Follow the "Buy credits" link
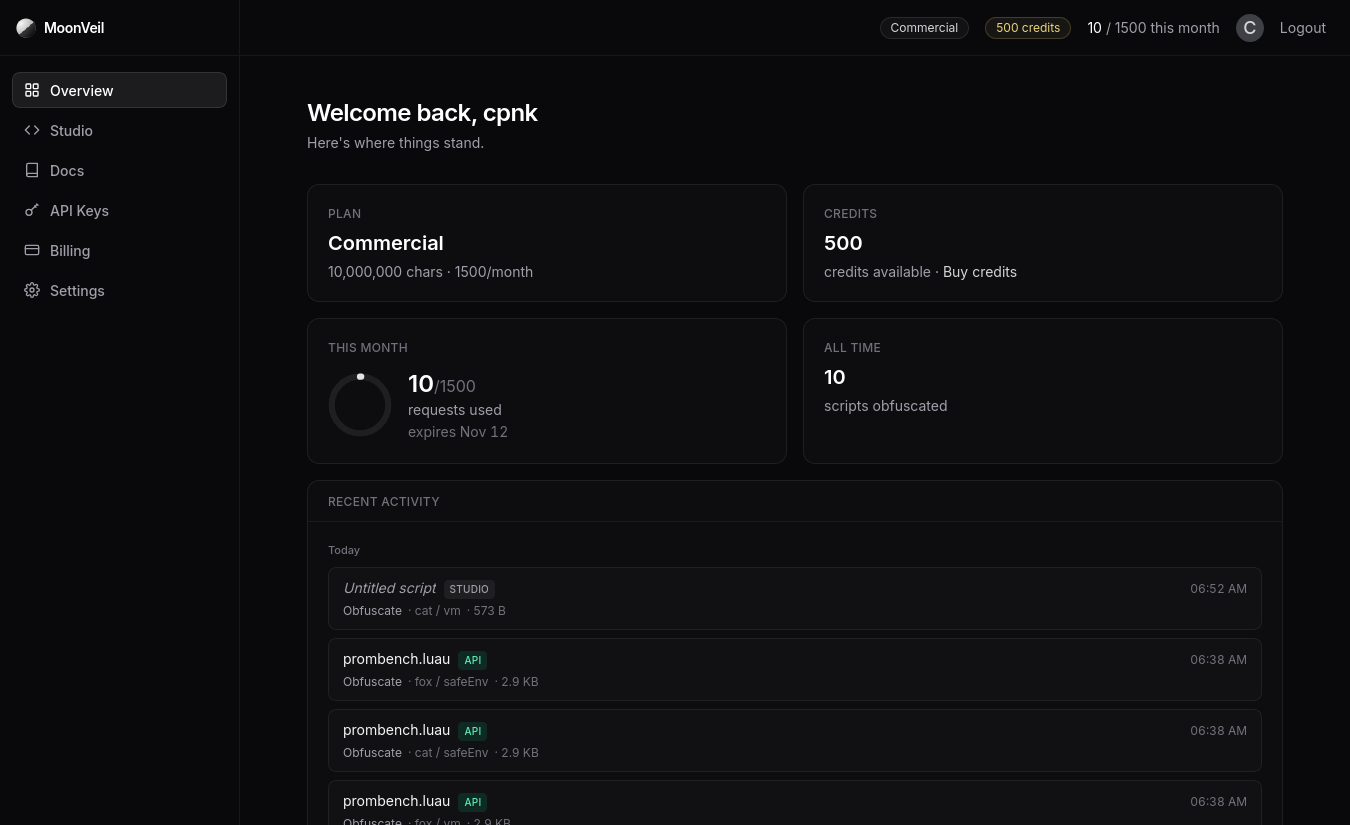Screen dimensions: 1350x825 tap(980, 272)
